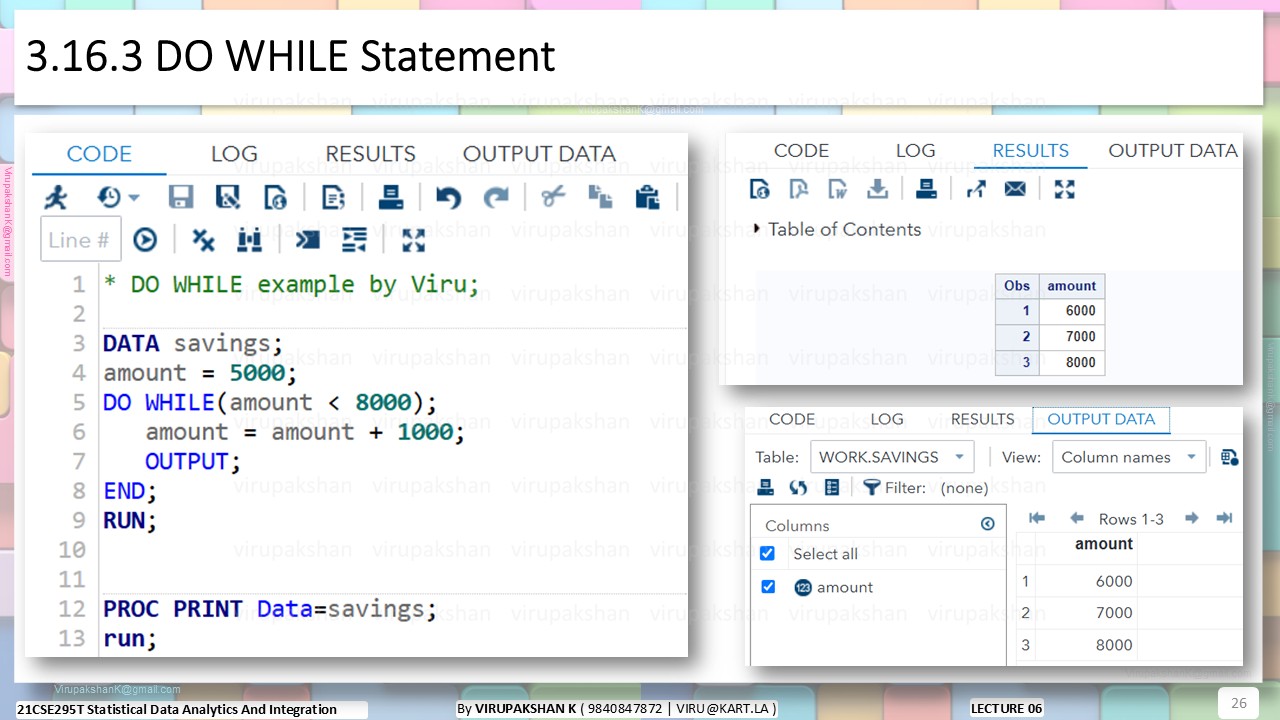Click the print icon in Results toolbar
Viewport: 1280px width, 720px height.
tap(927, 188)
